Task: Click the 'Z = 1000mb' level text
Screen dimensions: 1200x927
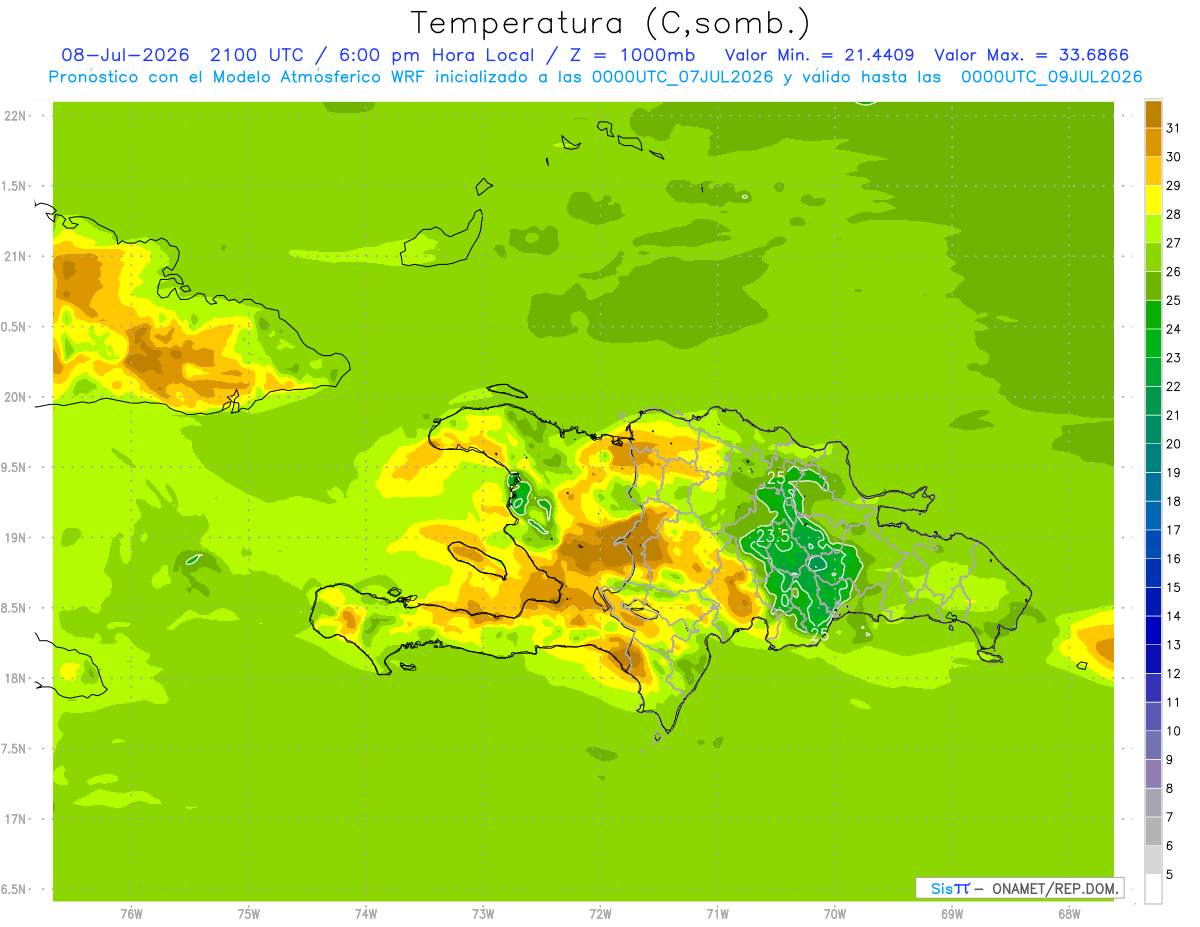Action: tap(633, 55)
